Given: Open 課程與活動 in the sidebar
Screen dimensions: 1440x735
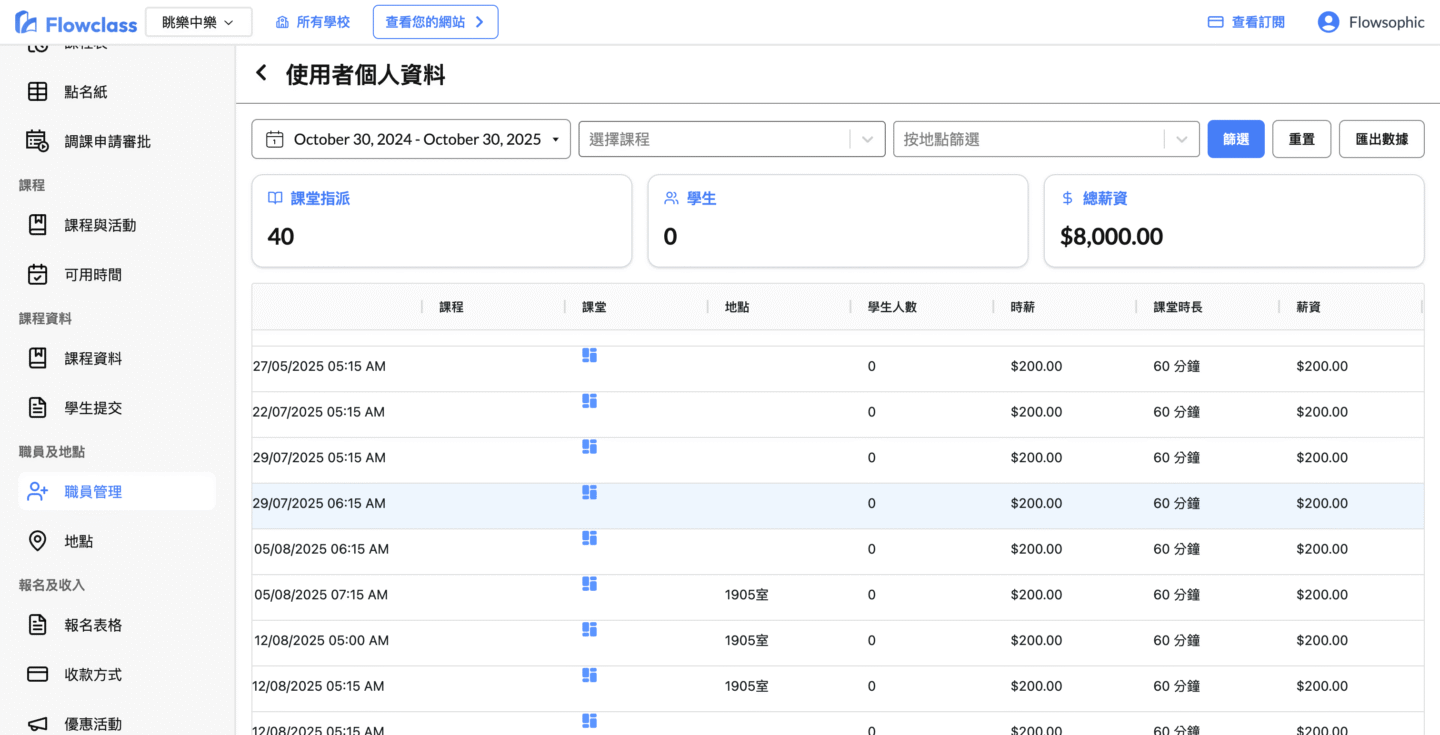Looking at the screenshot, I should 100,225.
